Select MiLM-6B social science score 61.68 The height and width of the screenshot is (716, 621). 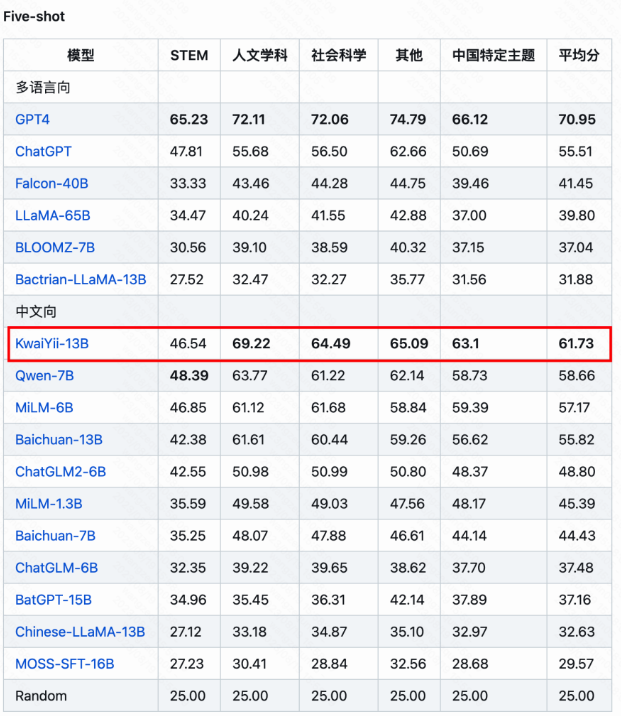coord(329,407)
